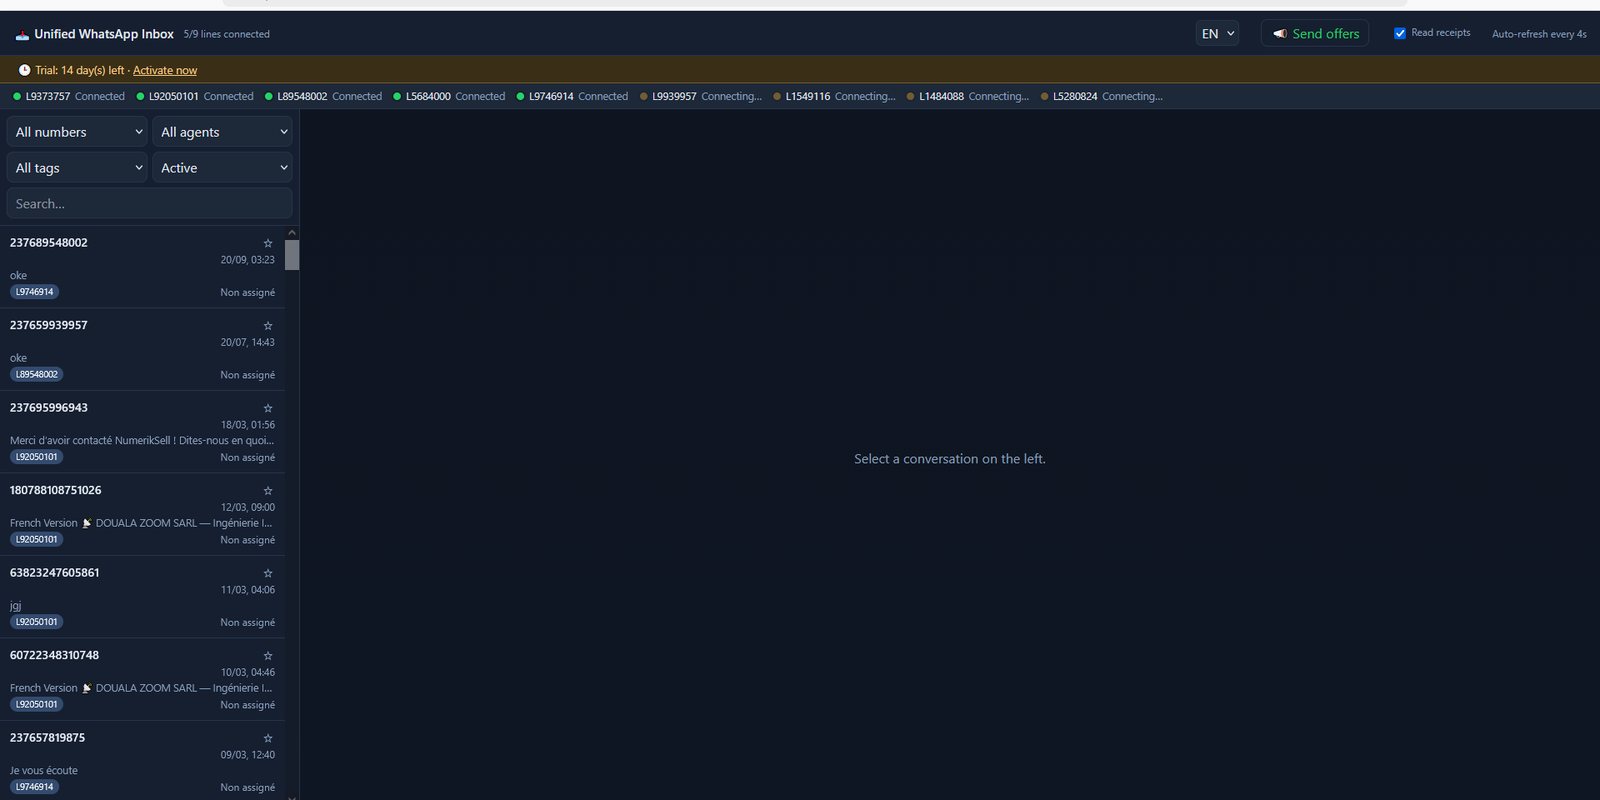
Task: Star the 237695996943 conversation
Action: [268, 408]
